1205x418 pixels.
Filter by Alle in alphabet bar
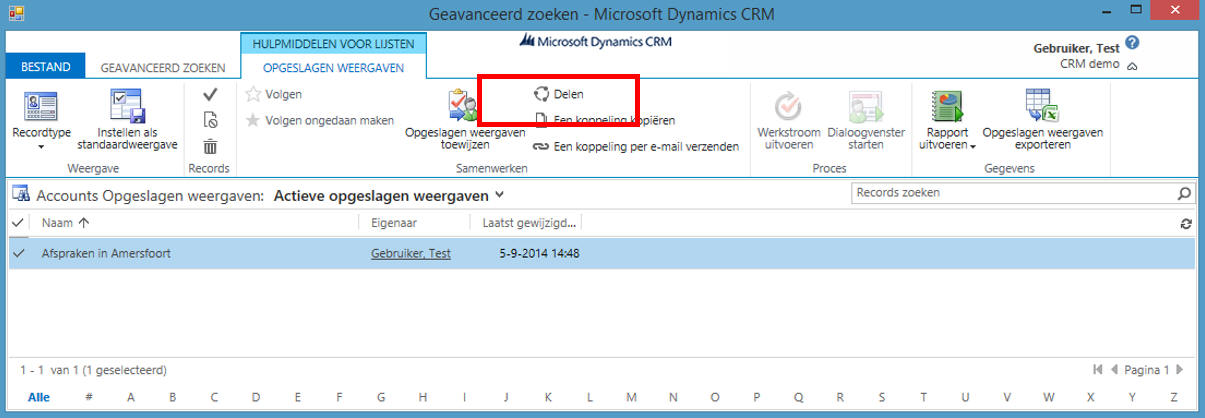click(39, 397)
